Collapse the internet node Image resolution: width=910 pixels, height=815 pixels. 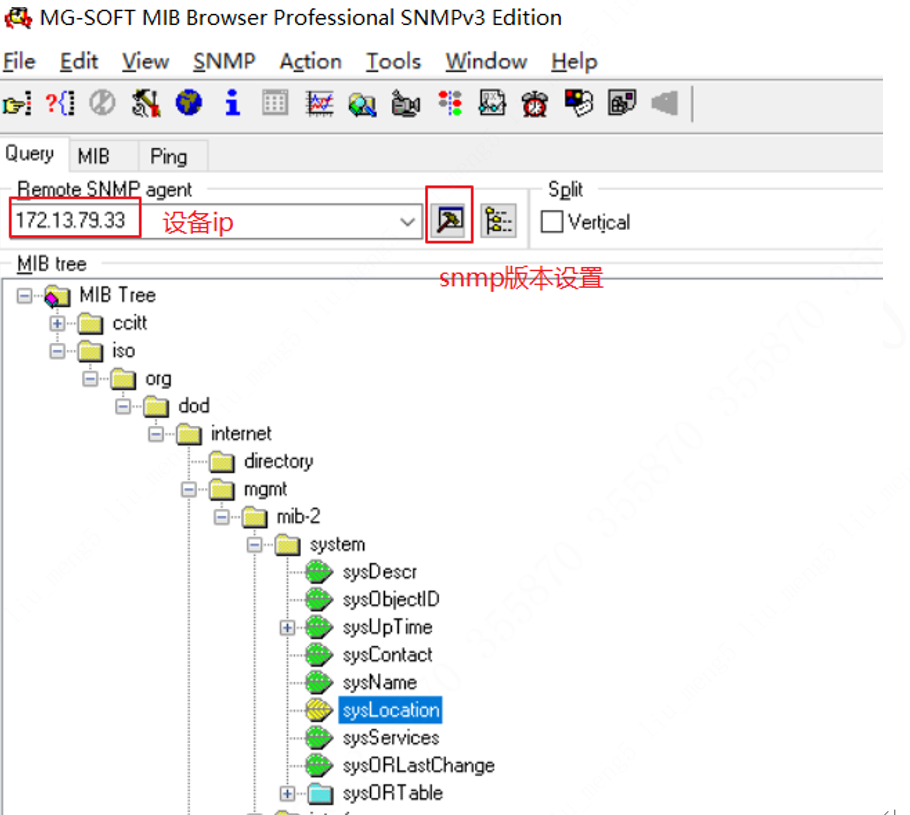point(156,434)
